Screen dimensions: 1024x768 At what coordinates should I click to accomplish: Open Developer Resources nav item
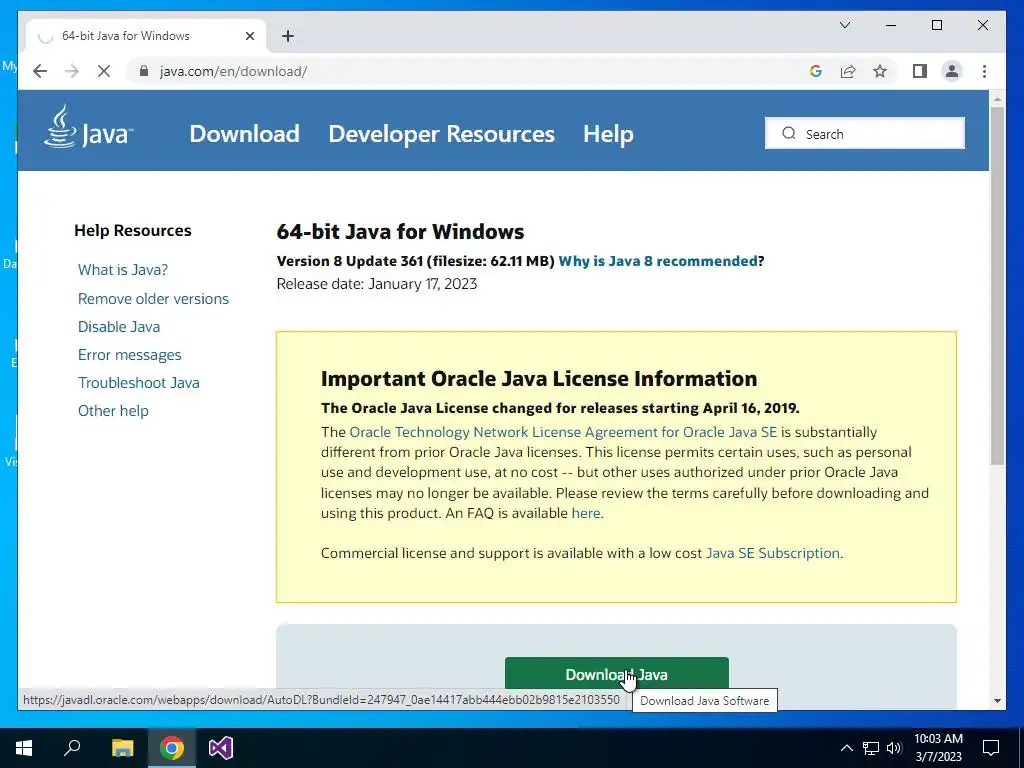(441, 134)
